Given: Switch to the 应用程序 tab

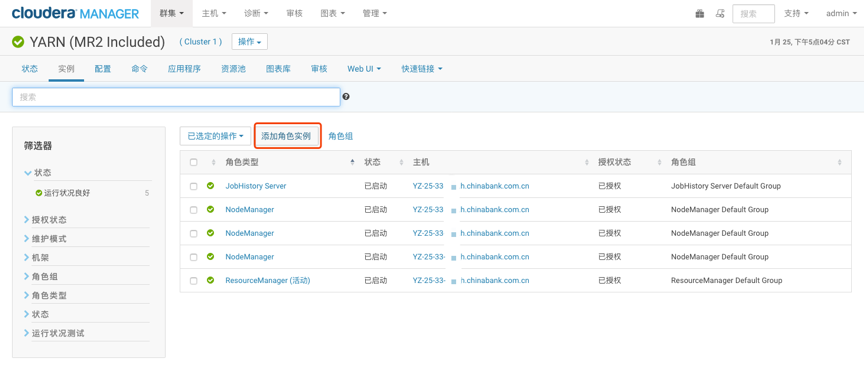Looking at the screenshot, I should (184, 69).
